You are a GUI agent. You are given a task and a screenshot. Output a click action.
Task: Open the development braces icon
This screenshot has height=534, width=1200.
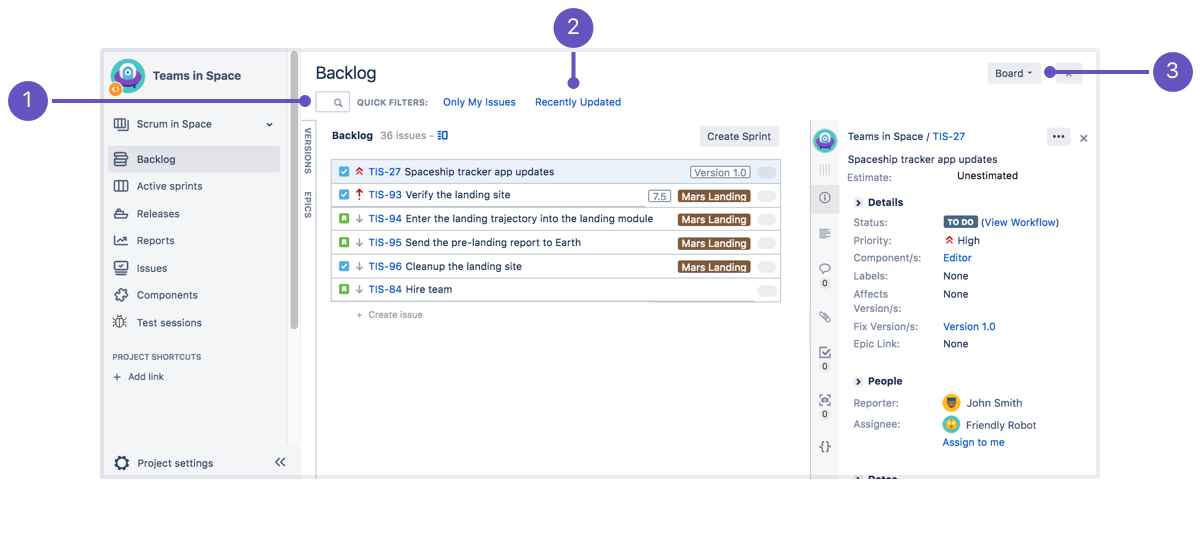(x=825, y=447)
